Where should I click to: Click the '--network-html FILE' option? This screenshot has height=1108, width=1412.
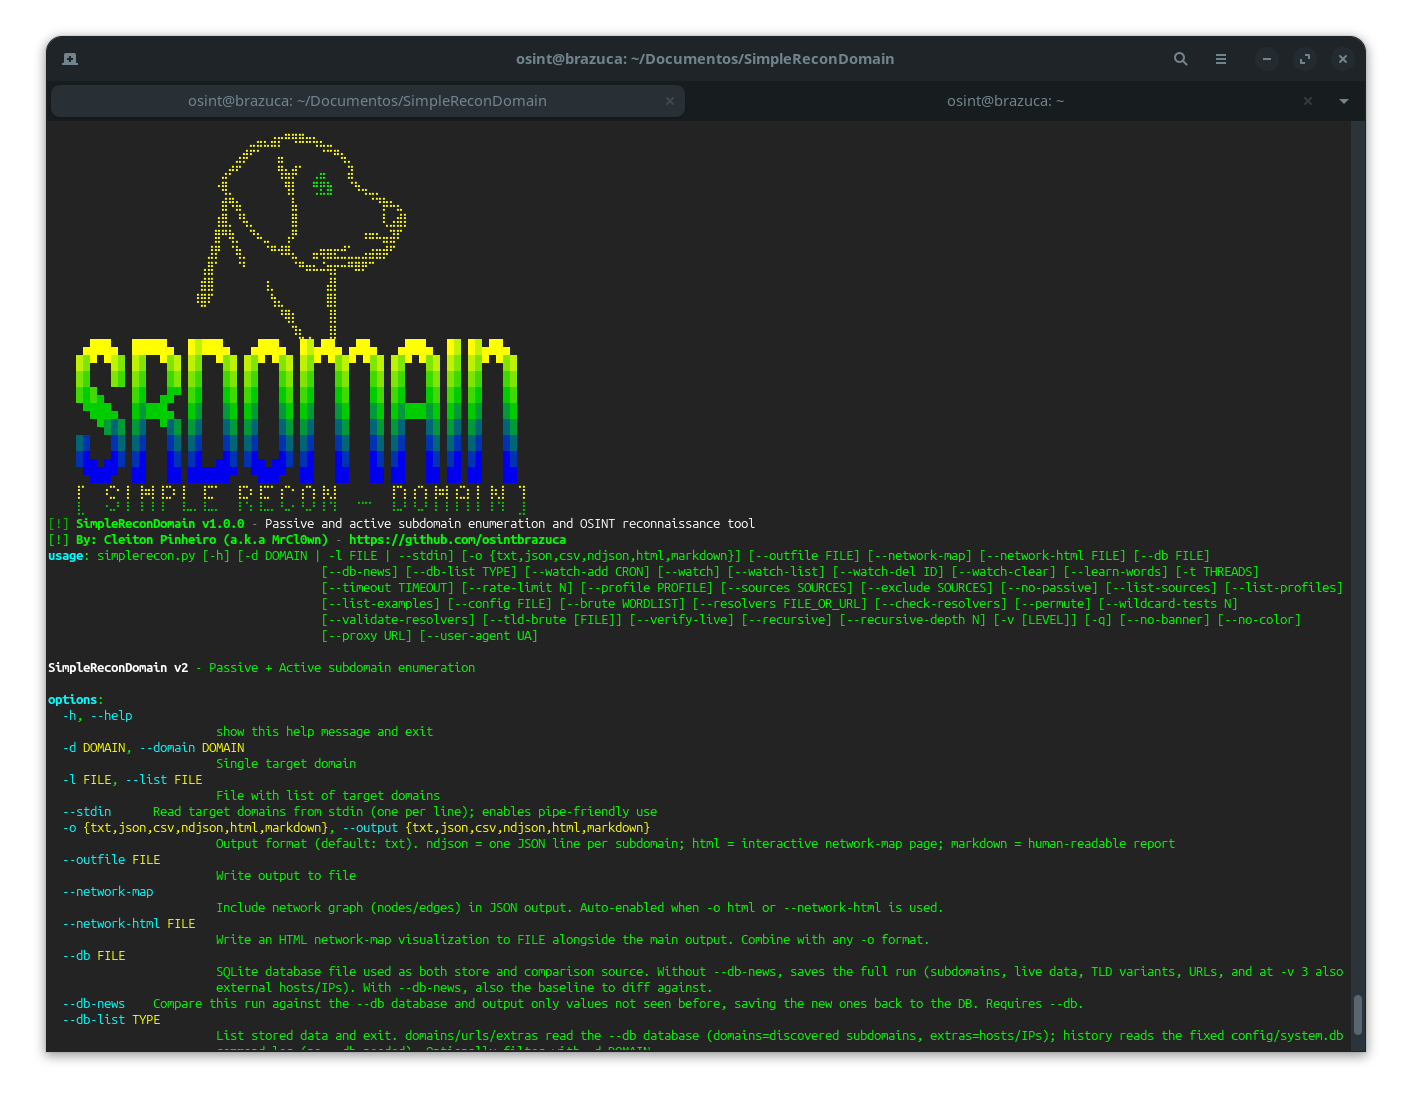tap(129, 924)
